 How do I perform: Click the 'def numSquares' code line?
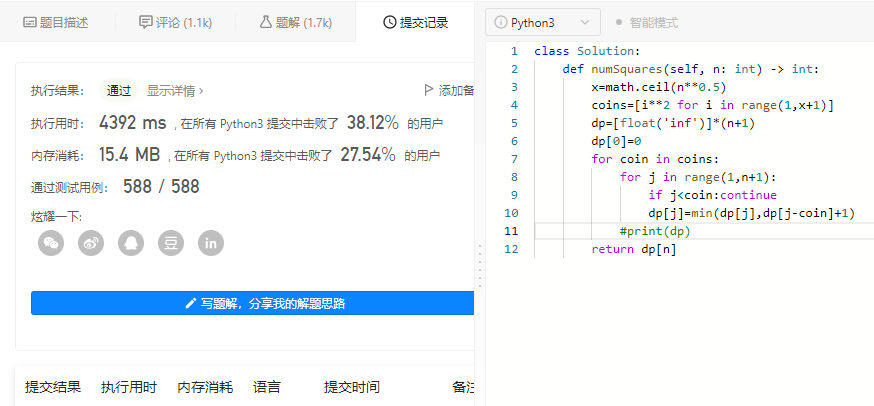(691, 69)
